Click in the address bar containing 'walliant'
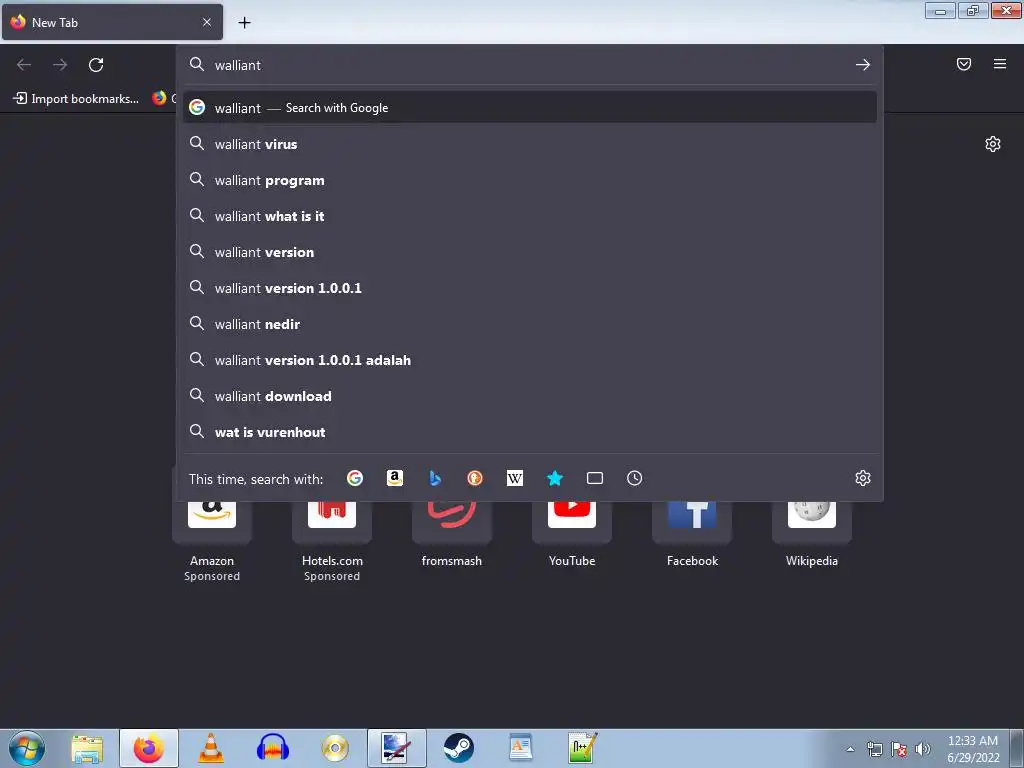This screenshot has width=1024, height=768. point(529,65)
